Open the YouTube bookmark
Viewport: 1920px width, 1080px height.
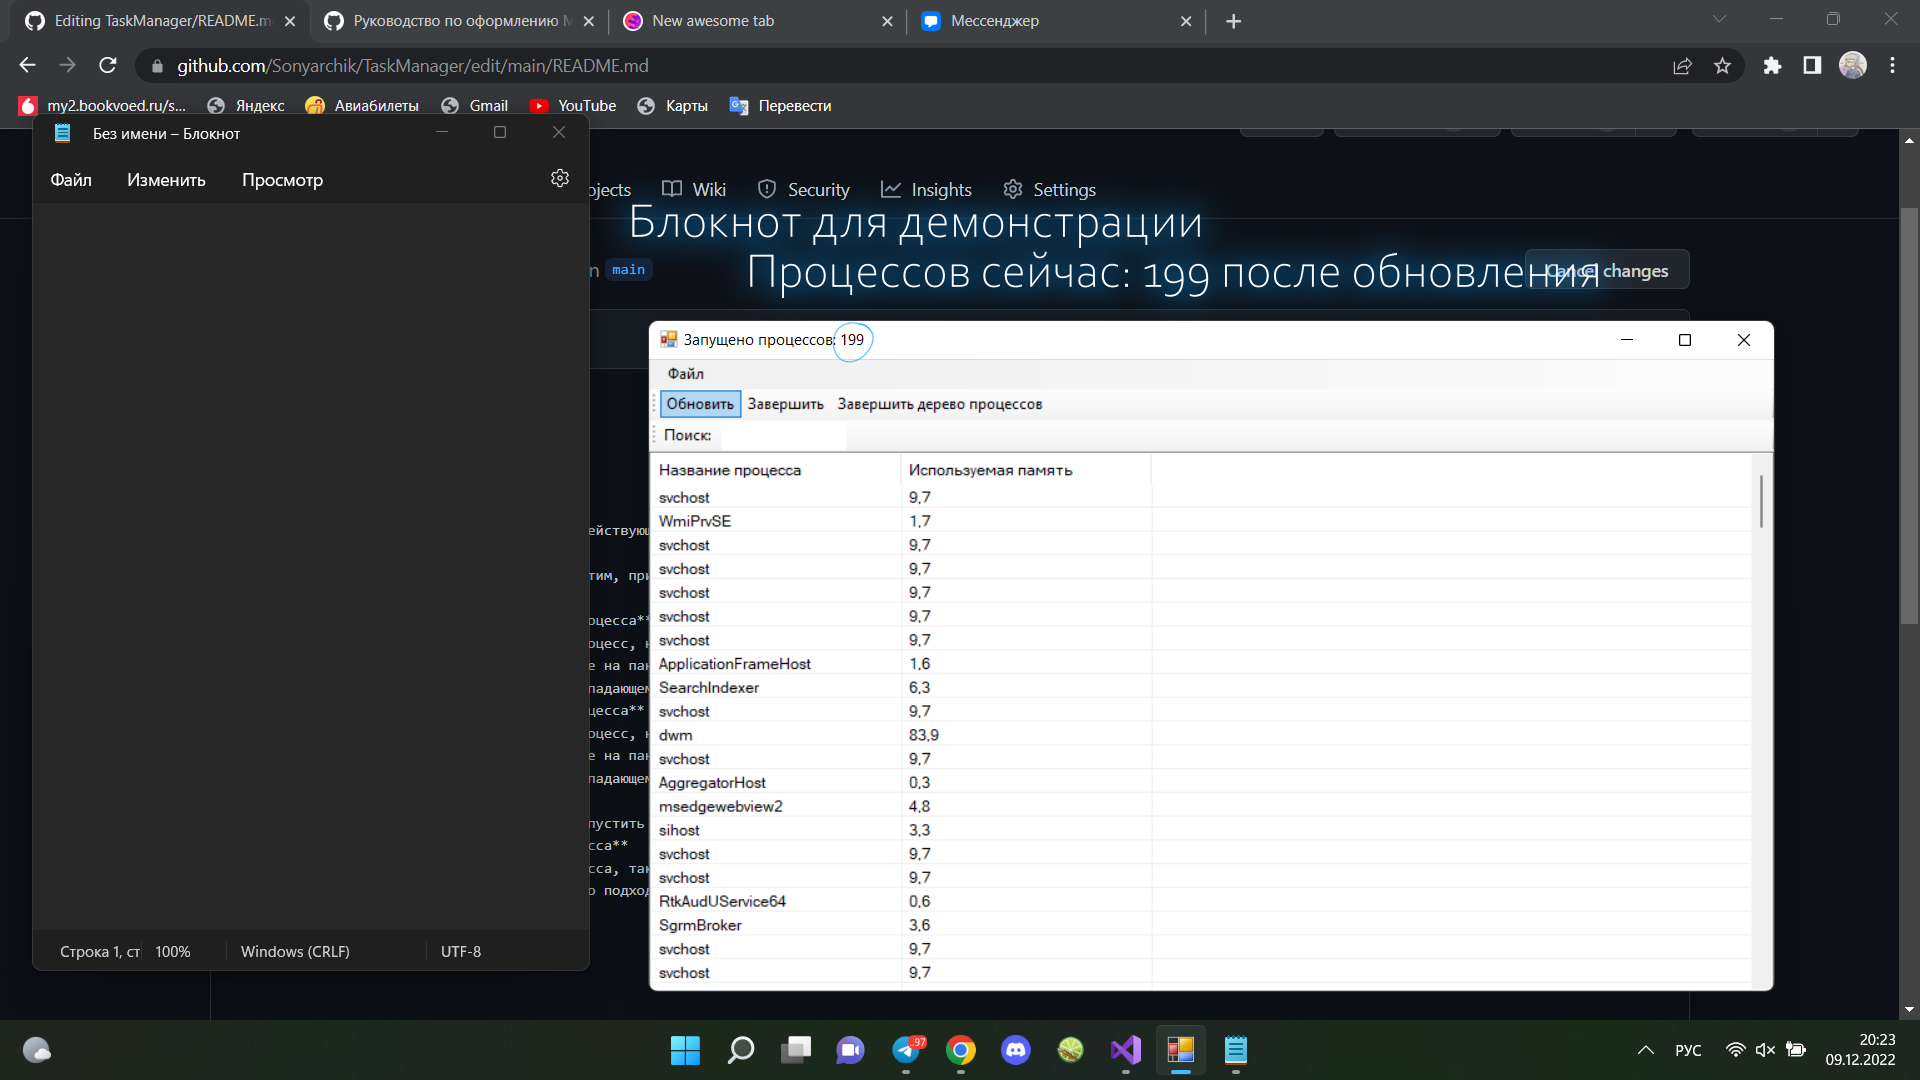coord(573,105)
